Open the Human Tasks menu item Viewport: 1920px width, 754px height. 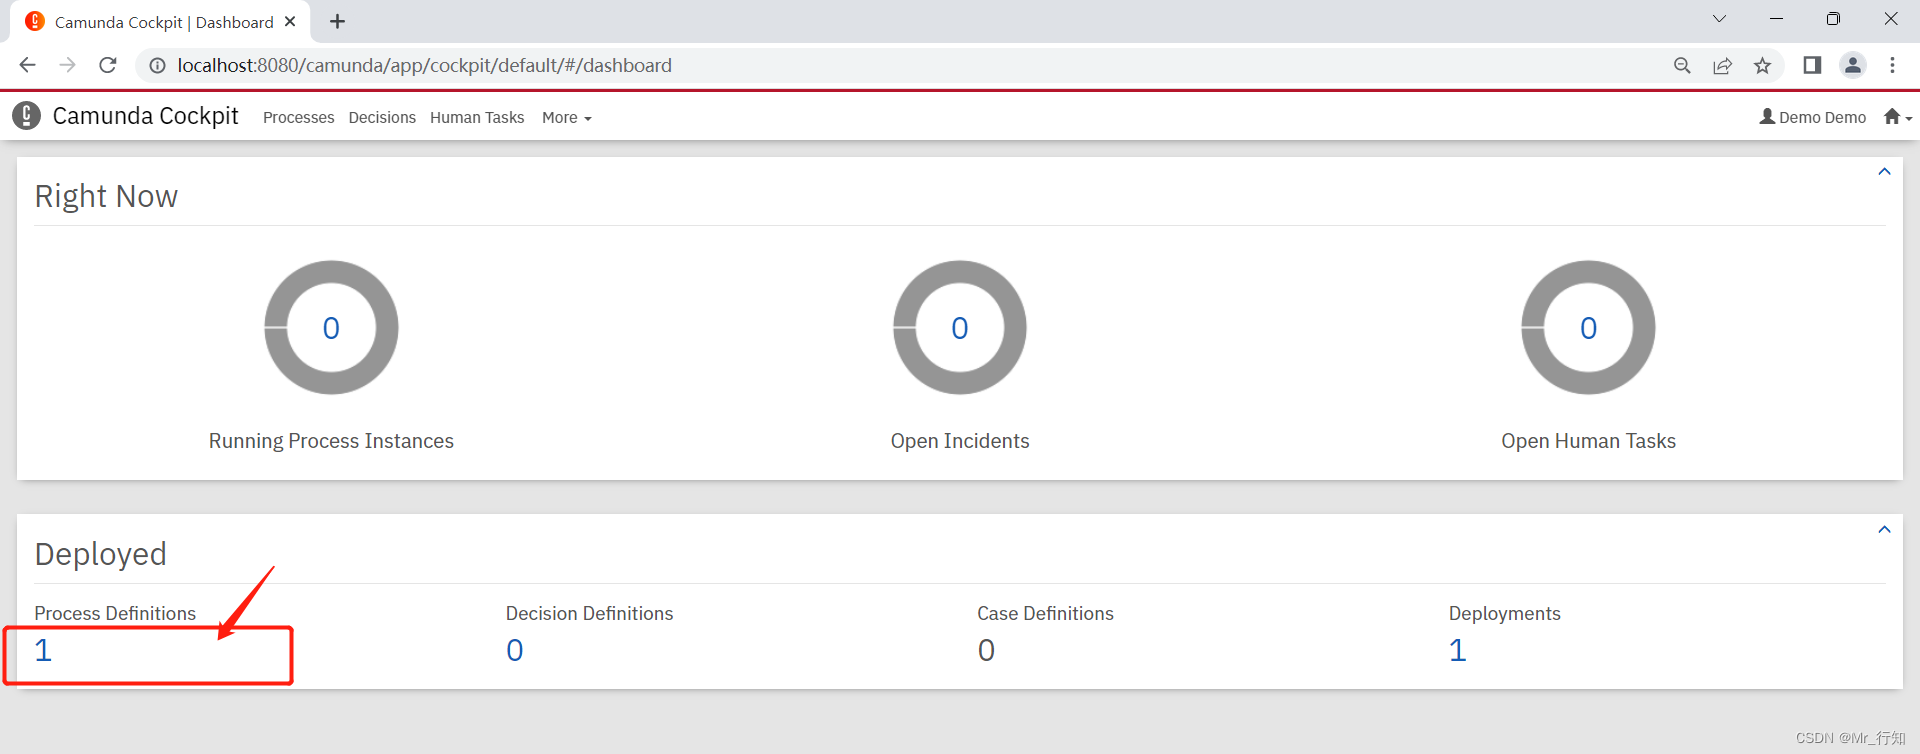pos(477,117)
